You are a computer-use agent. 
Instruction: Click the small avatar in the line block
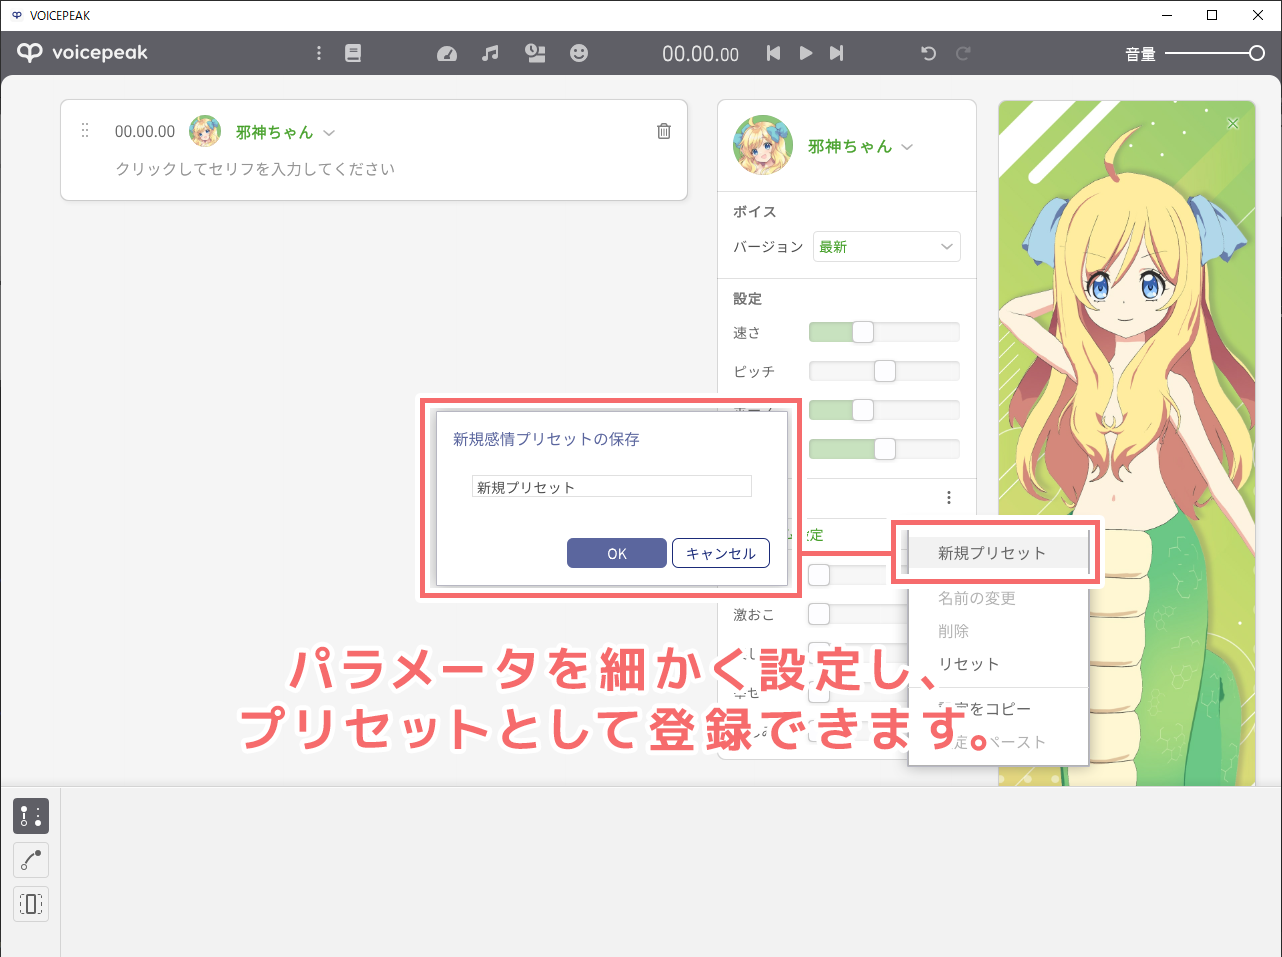click(205, 131)
